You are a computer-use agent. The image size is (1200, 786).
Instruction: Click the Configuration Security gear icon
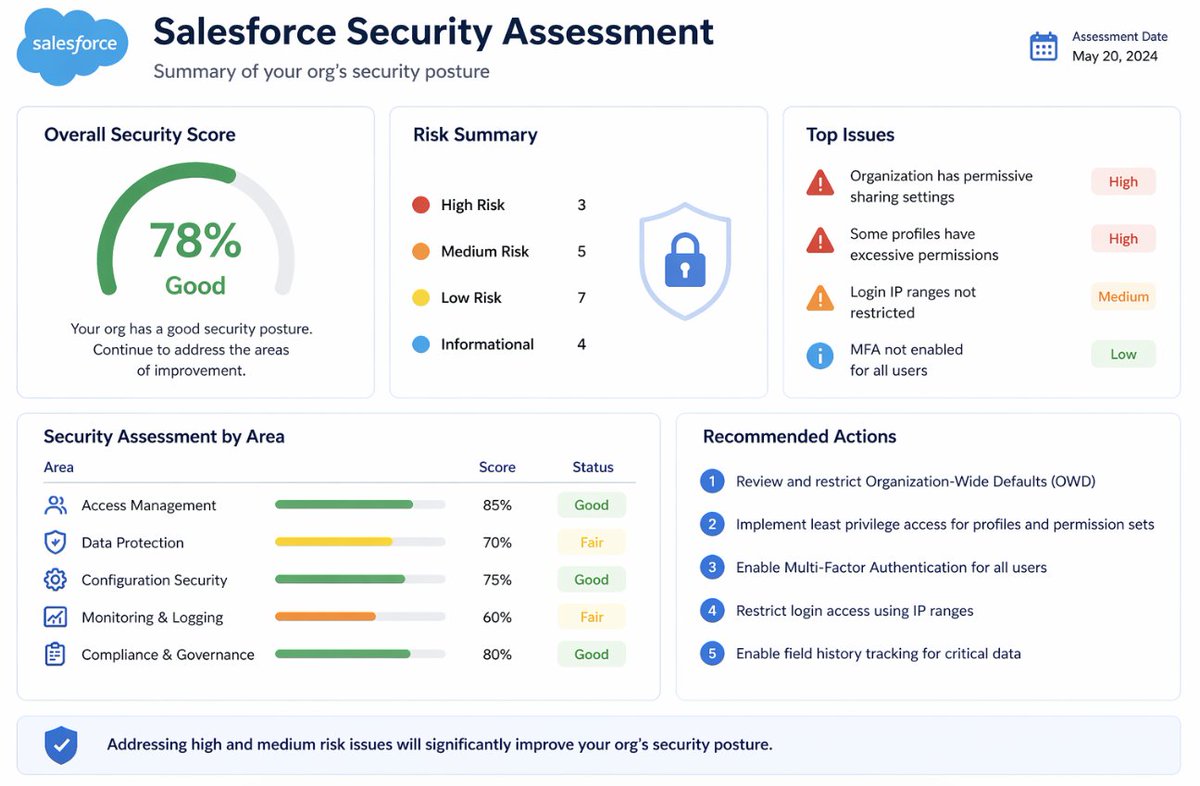(x=55, y=580)
